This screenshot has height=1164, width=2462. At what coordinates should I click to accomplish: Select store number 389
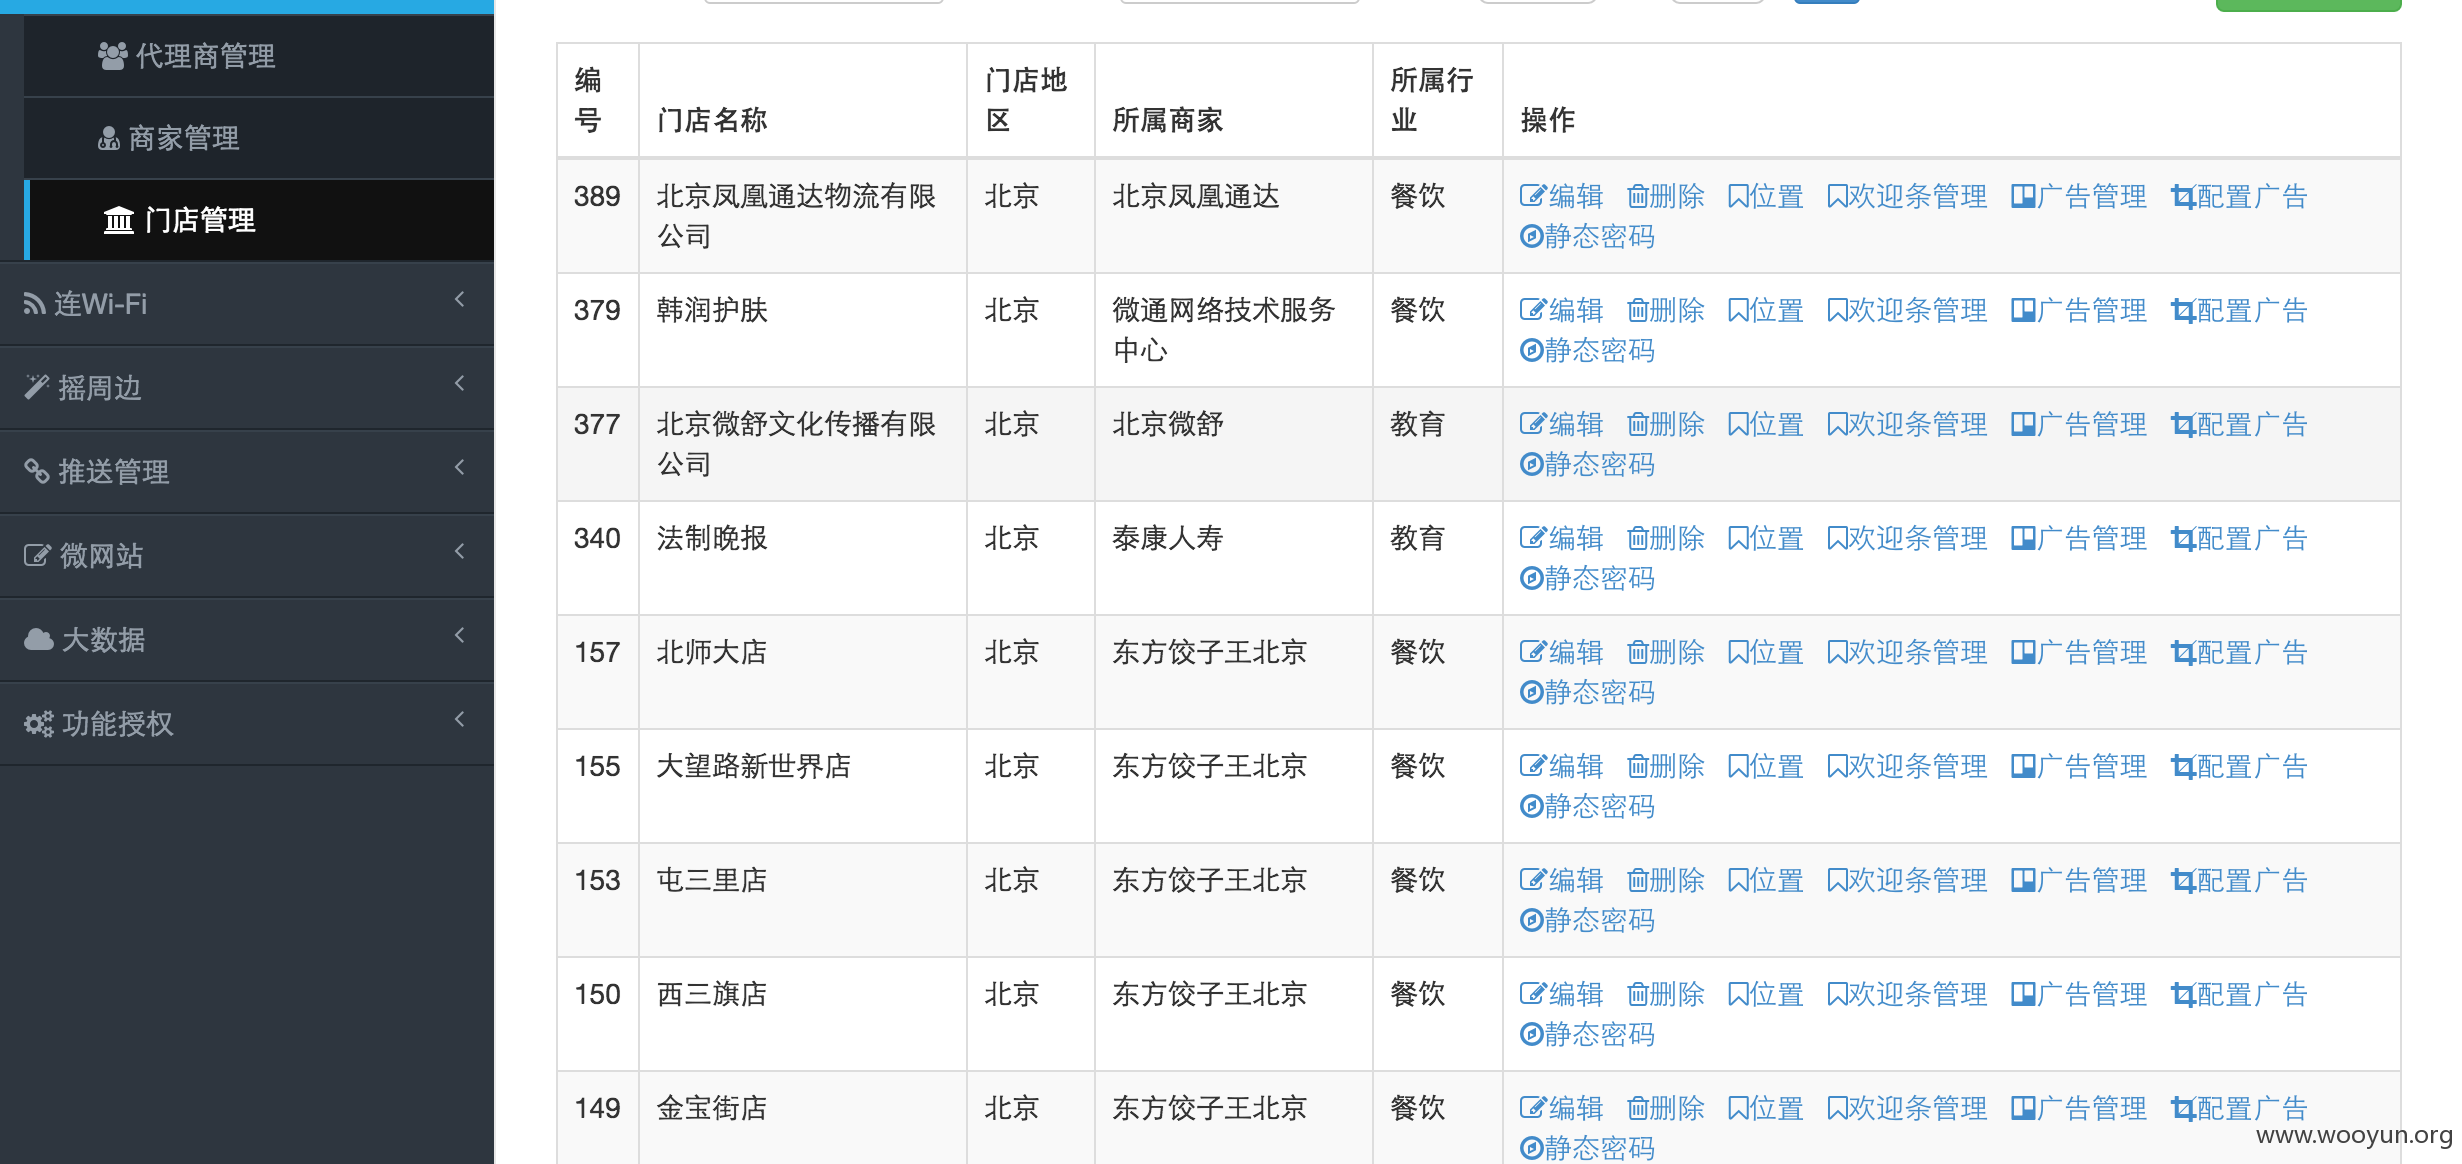click(x=597, y=196)
